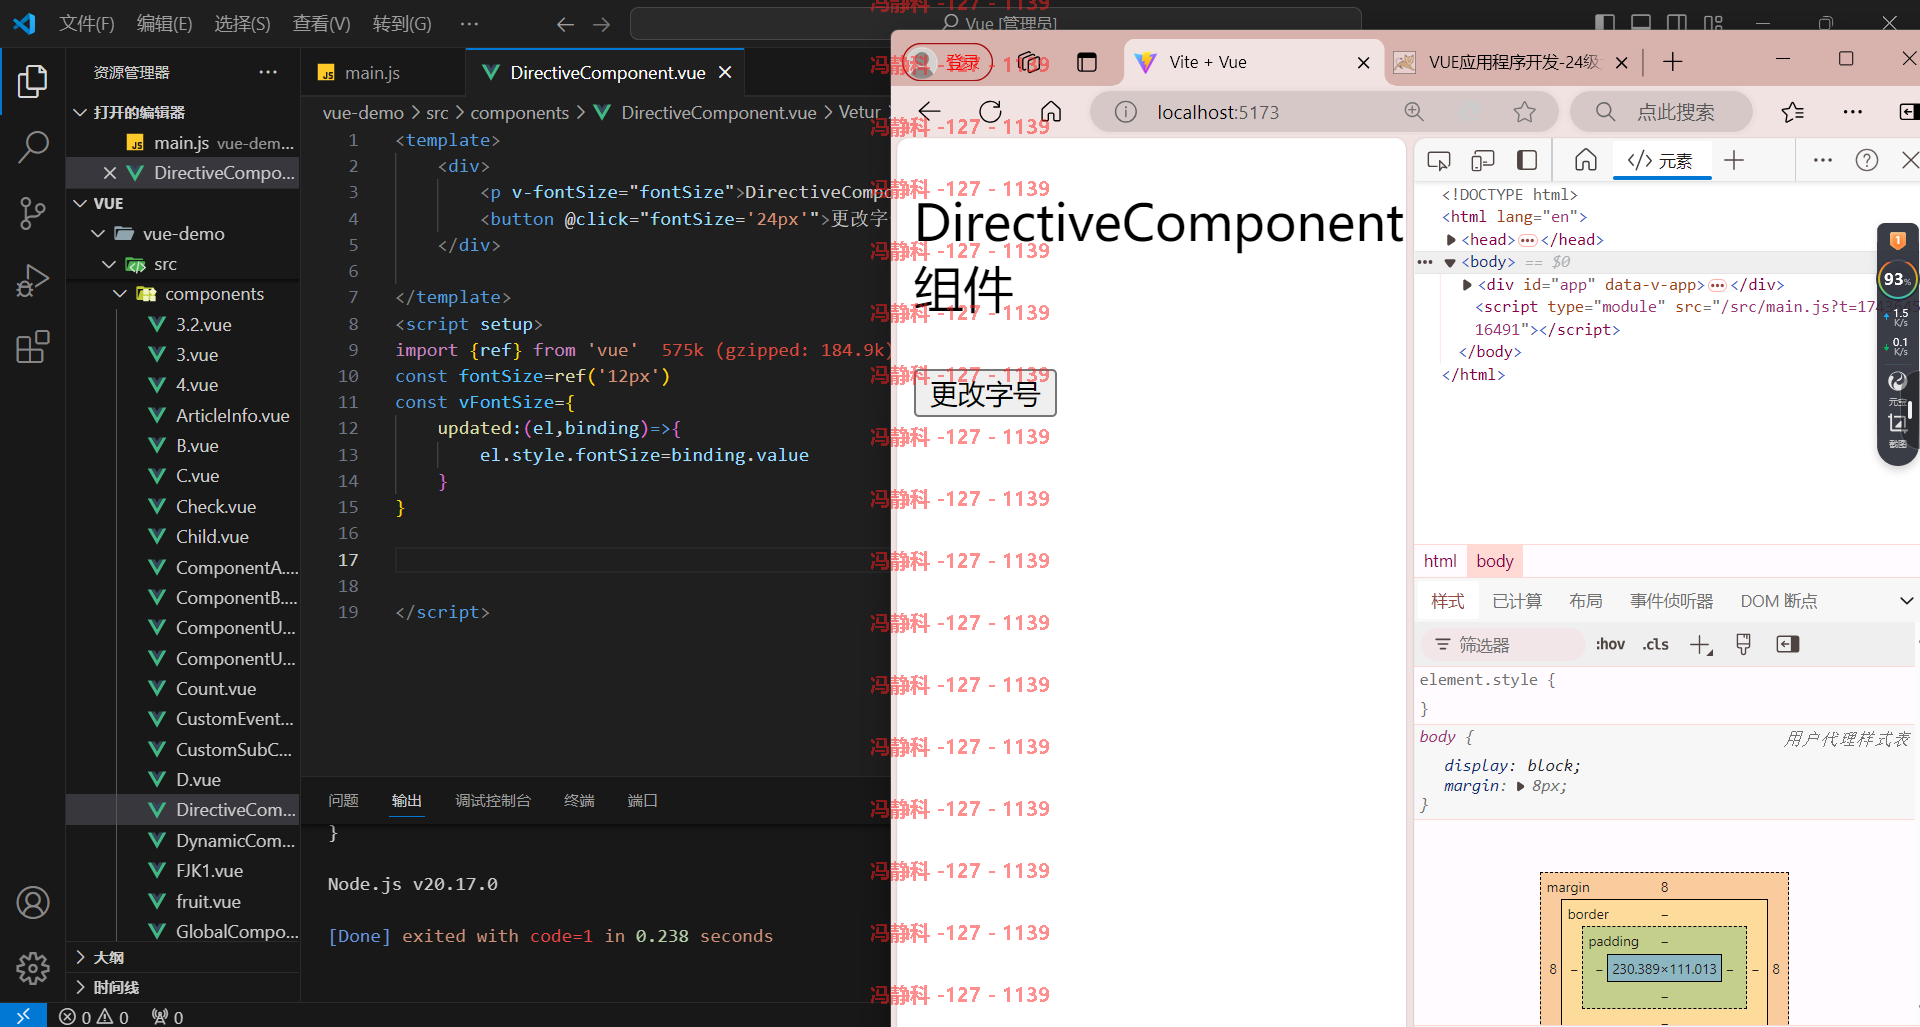Toggle DevTools activity bar dock icon
Screen dimensions: 1920x1027
(x=1527, y=160)
